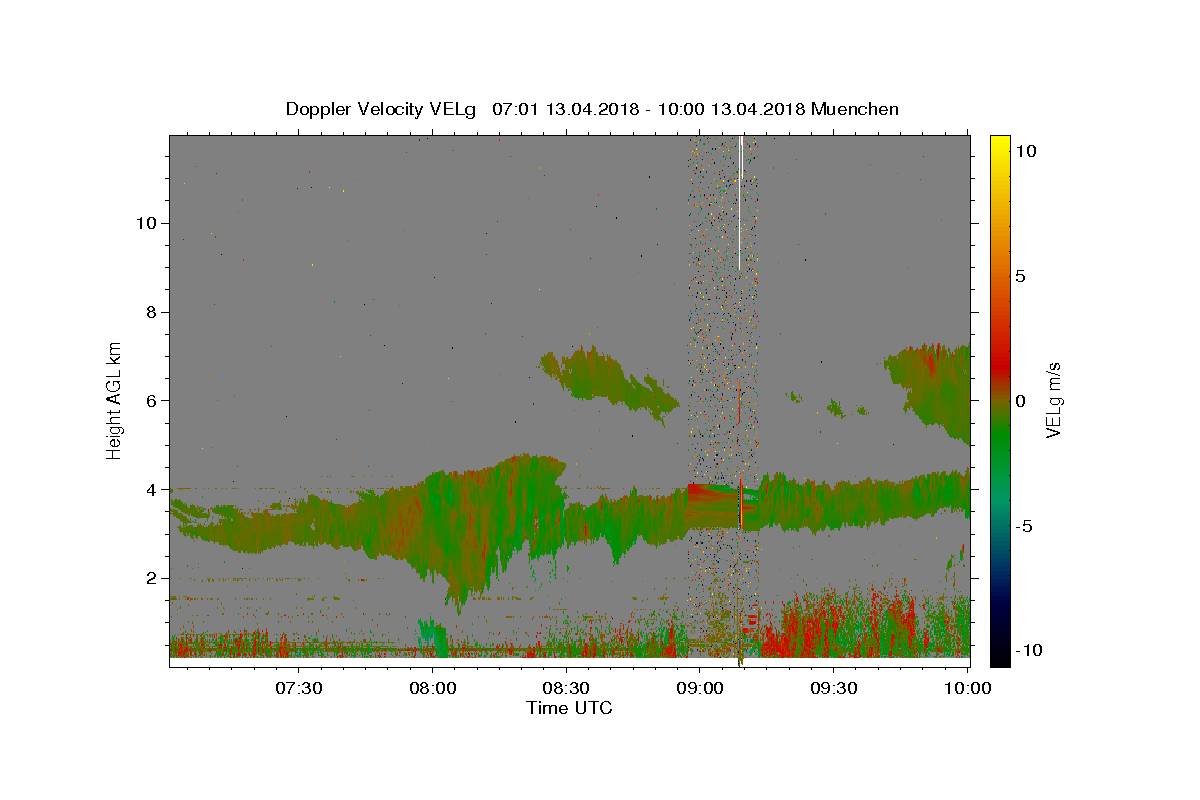The width and height of the screenshot is (1200, 800).
Task: Click the 'VELg m/s' colorbar label
Action: [1053, 399]
